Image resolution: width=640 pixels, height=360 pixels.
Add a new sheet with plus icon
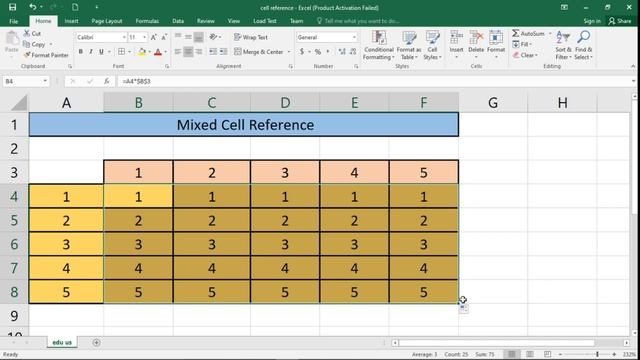point(96,342)
